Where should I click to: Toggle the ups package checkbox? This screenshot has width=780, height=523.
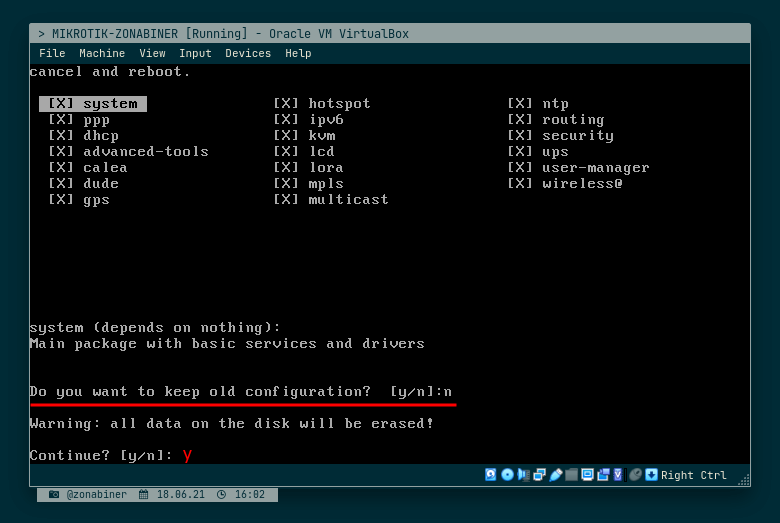point(520,151)
